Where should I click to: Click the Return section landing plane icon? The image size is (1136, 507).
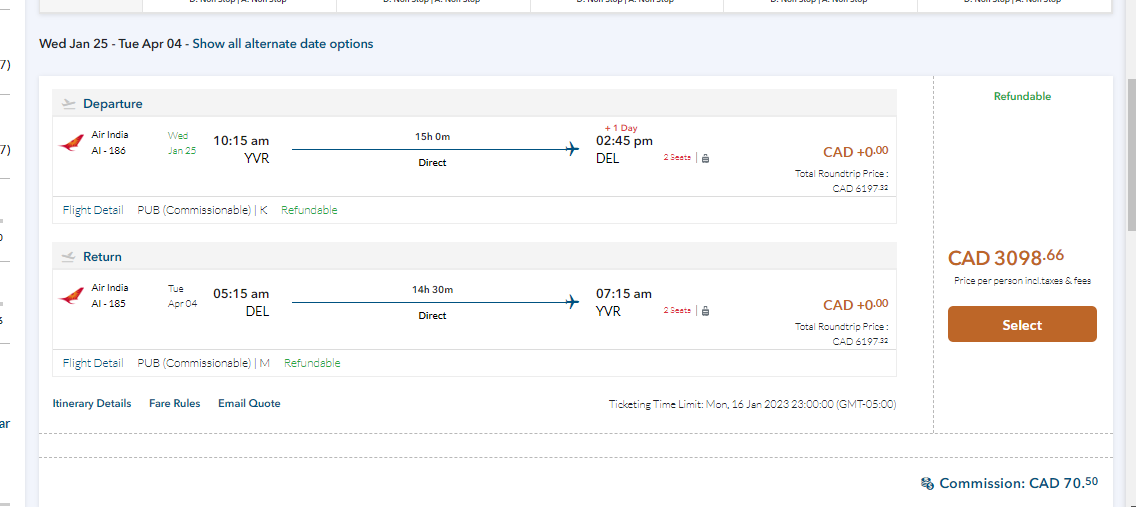69,257
